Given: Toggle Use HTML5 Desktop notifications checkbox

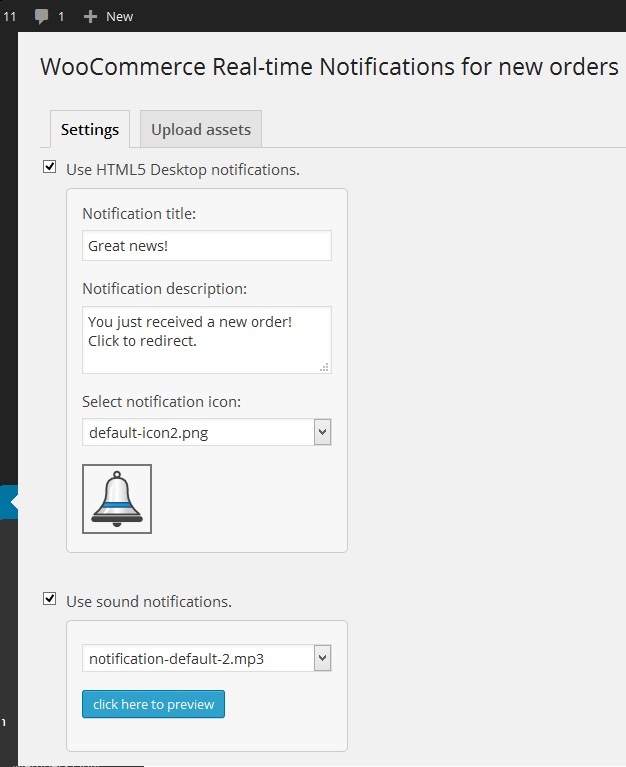Looking at the screenshot, I should tap(49, 167).
